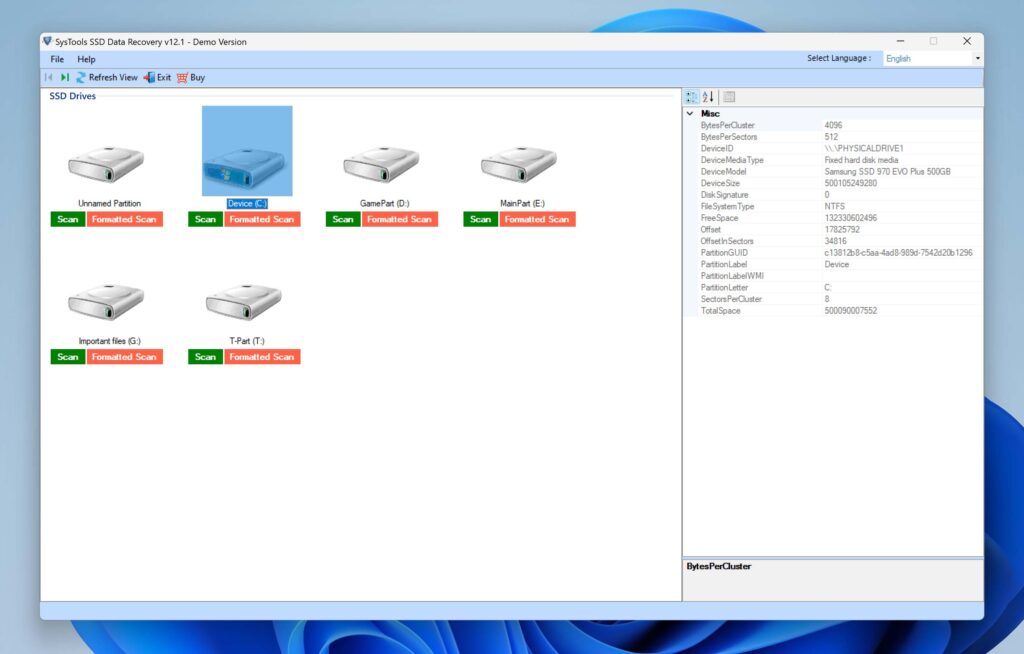The width and height of the screenshot is (1024, 654).
Task: Click Formatted Scan for Unnamed Partition
Action: pyautogui.click(x=125, y=219)
